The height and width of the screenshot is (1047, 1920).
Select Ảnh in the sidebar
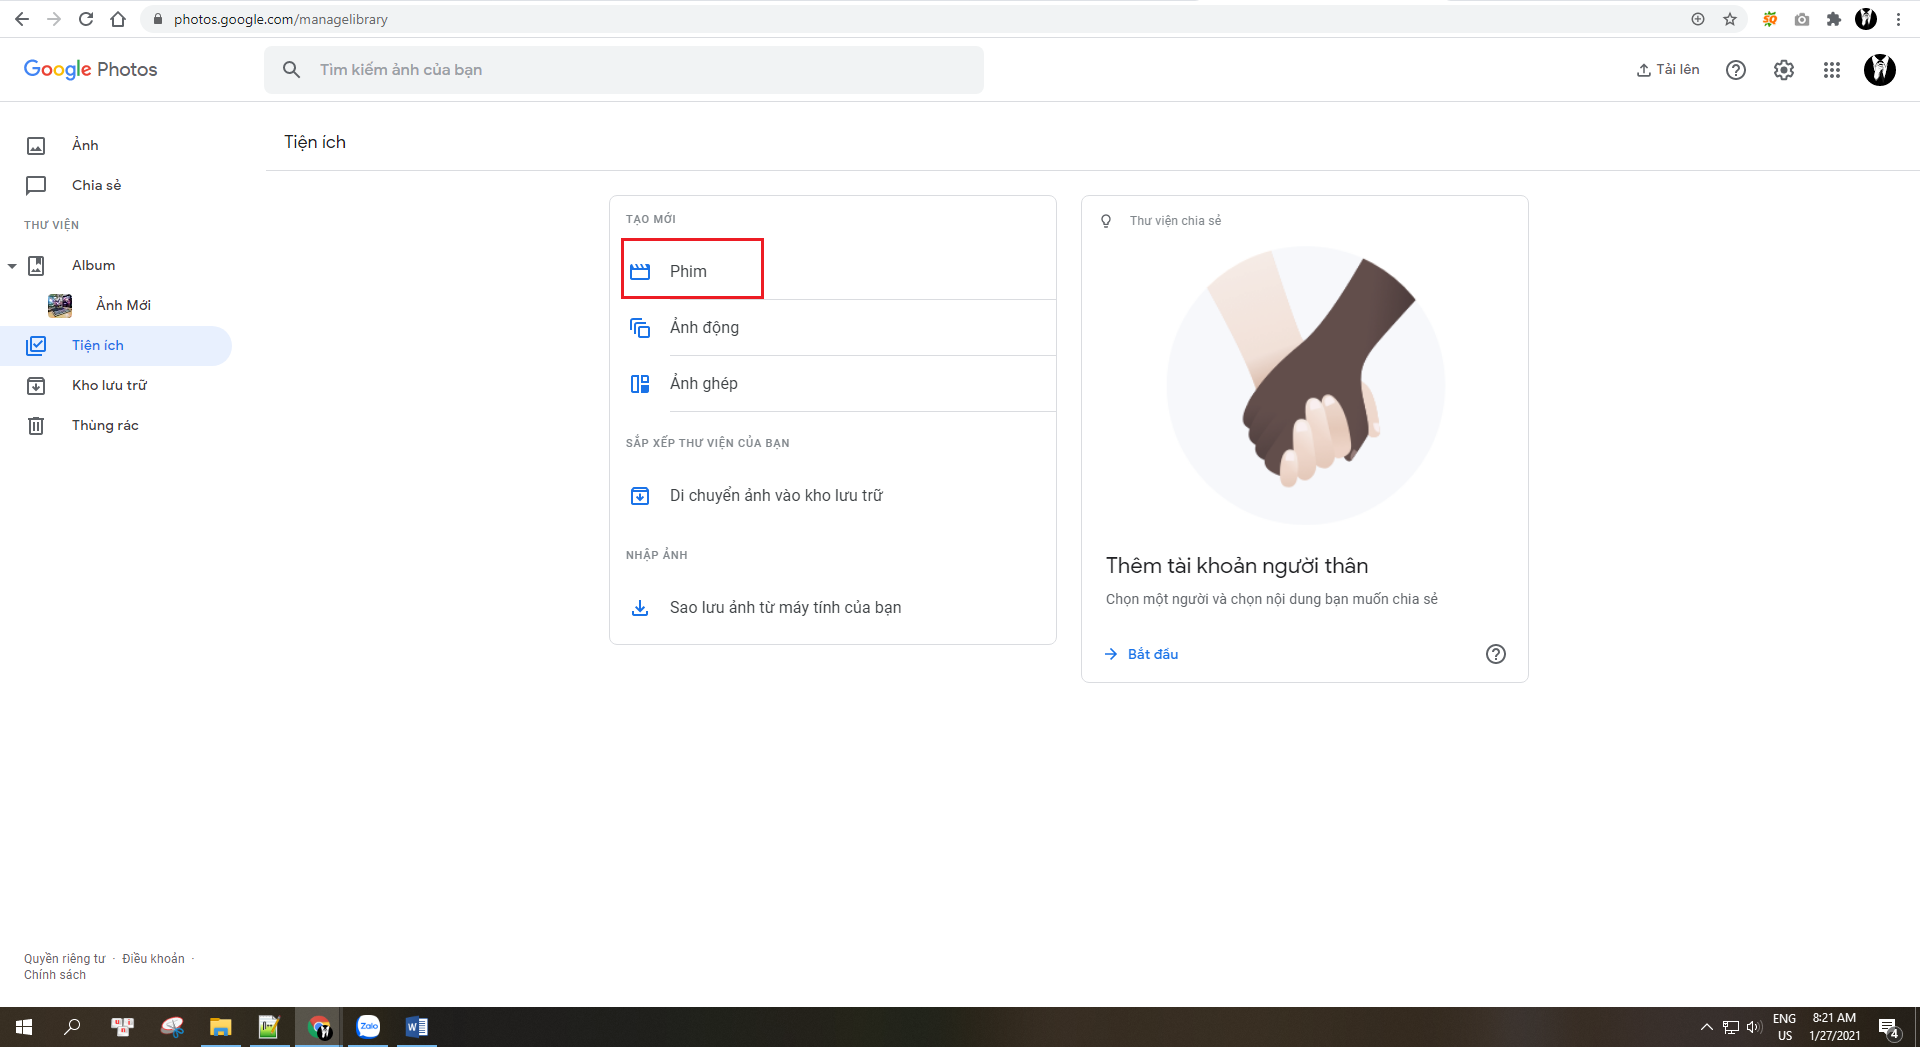click(x=85, y=145)
